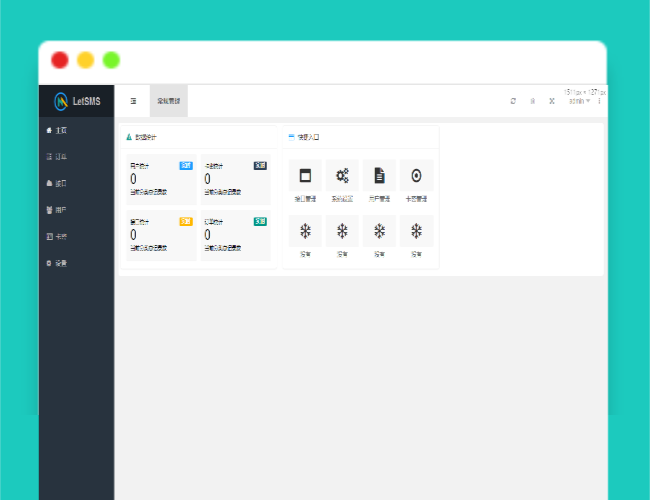Enter fullscreen using the expand-arrows icon
650x500 pixels.
(551, 101)
